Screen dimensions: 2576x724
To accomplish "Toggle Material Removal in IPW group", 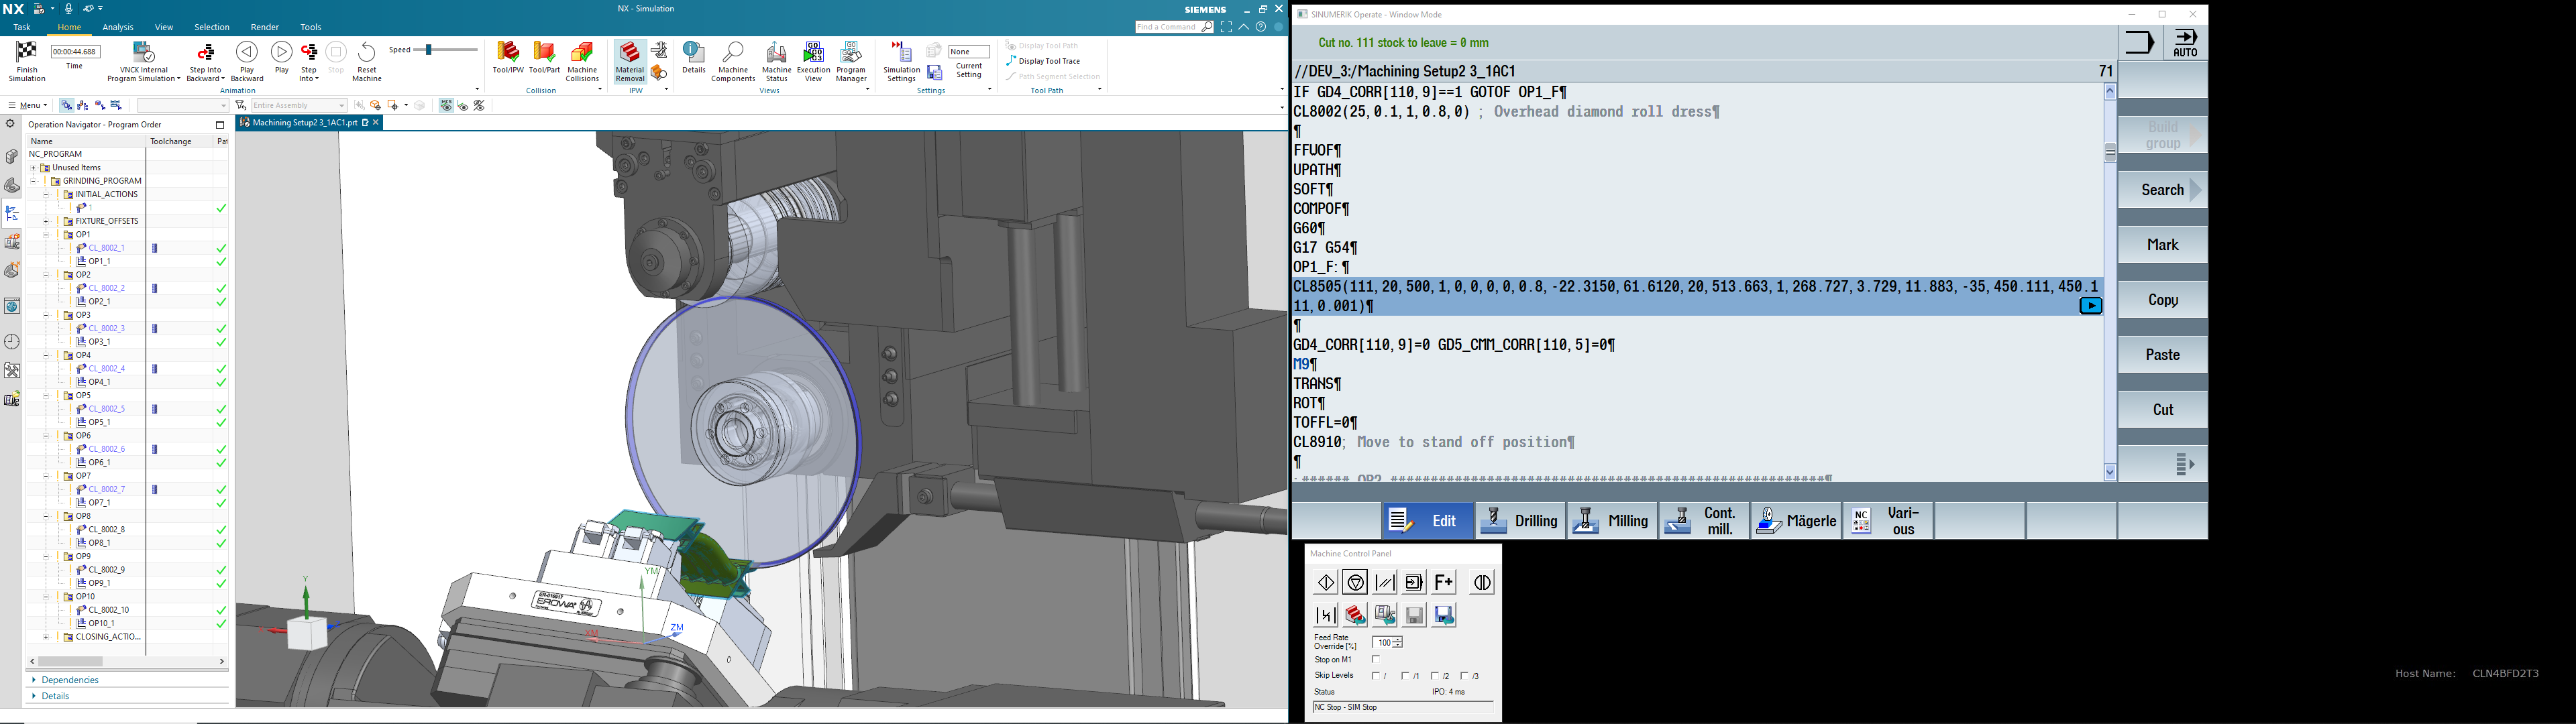I will pyautogui.click(x=630, y=62).
